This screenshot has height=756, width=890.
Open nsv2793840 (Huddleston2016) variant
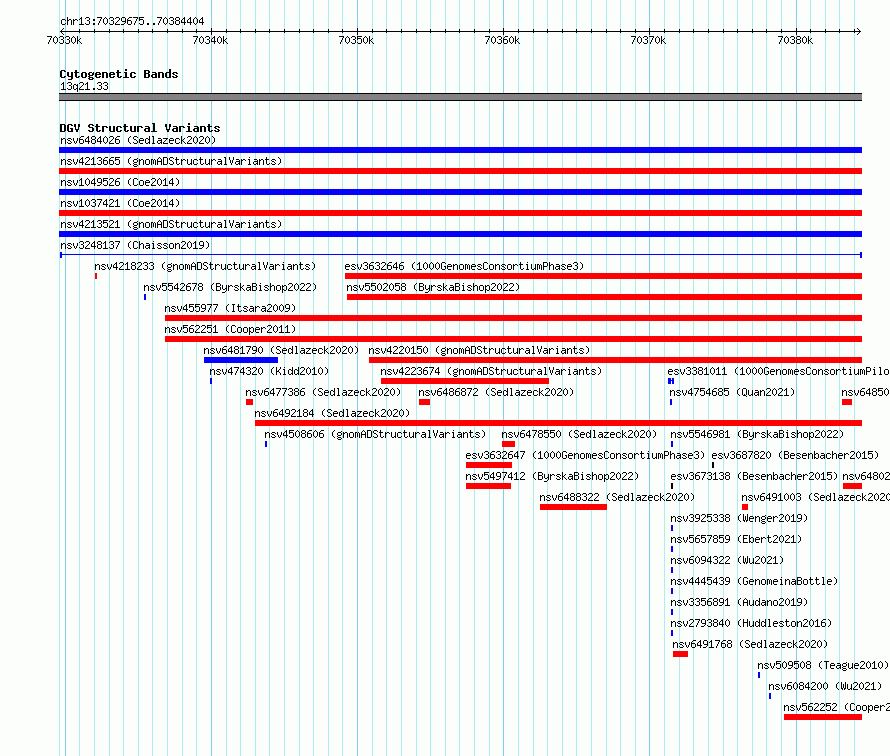pos(750,623)
